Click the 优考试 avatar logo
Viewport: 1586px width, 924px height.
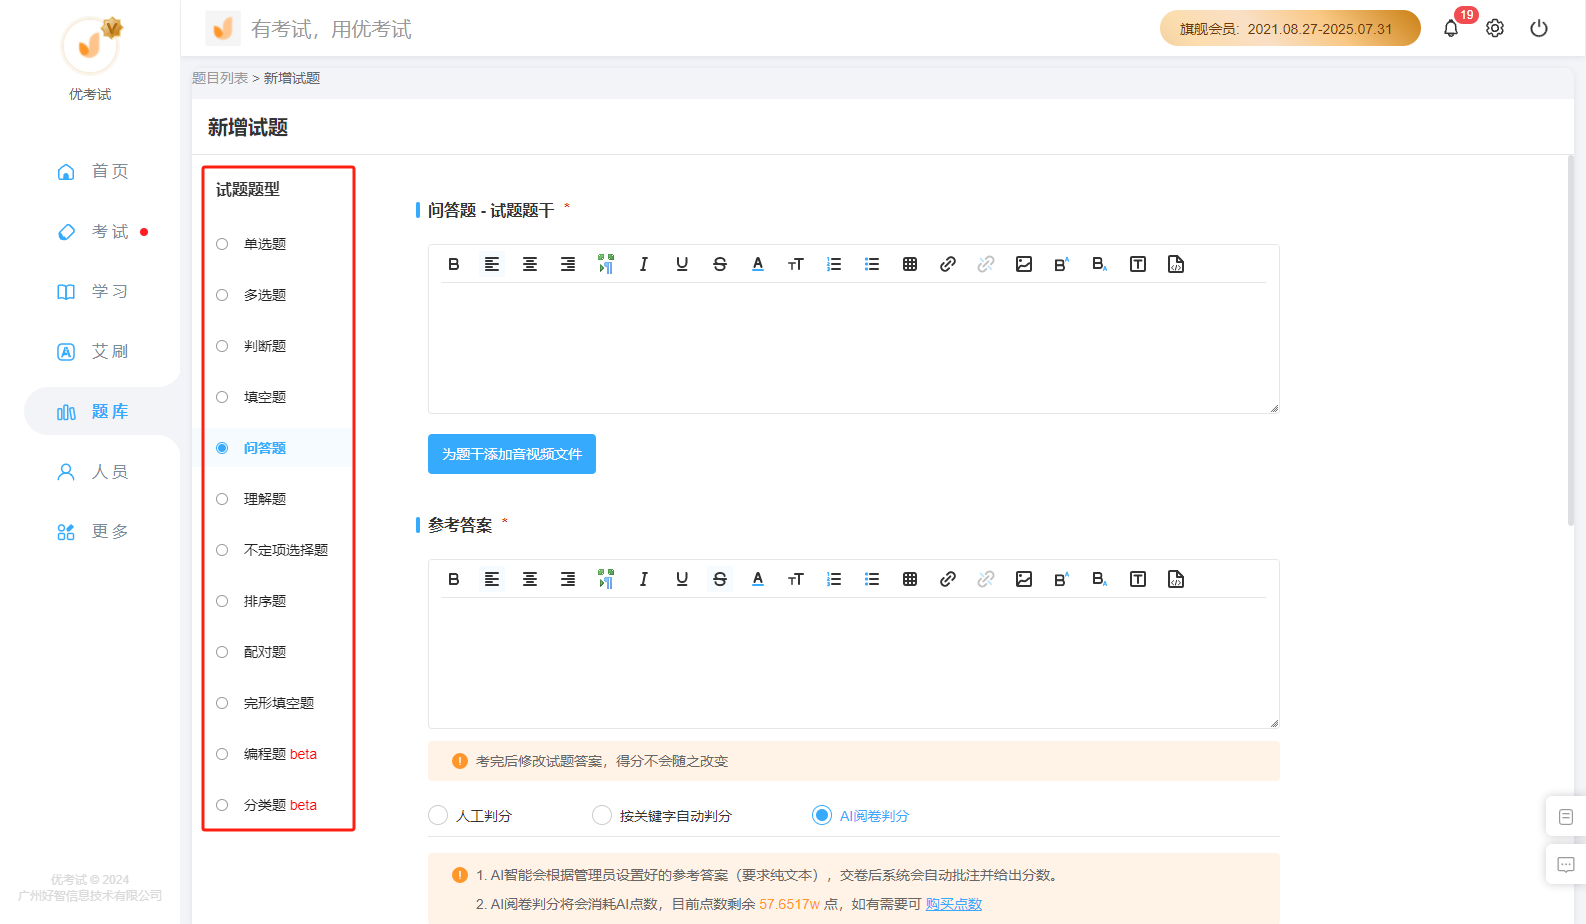pyautogui.click(x=90, y=45)
